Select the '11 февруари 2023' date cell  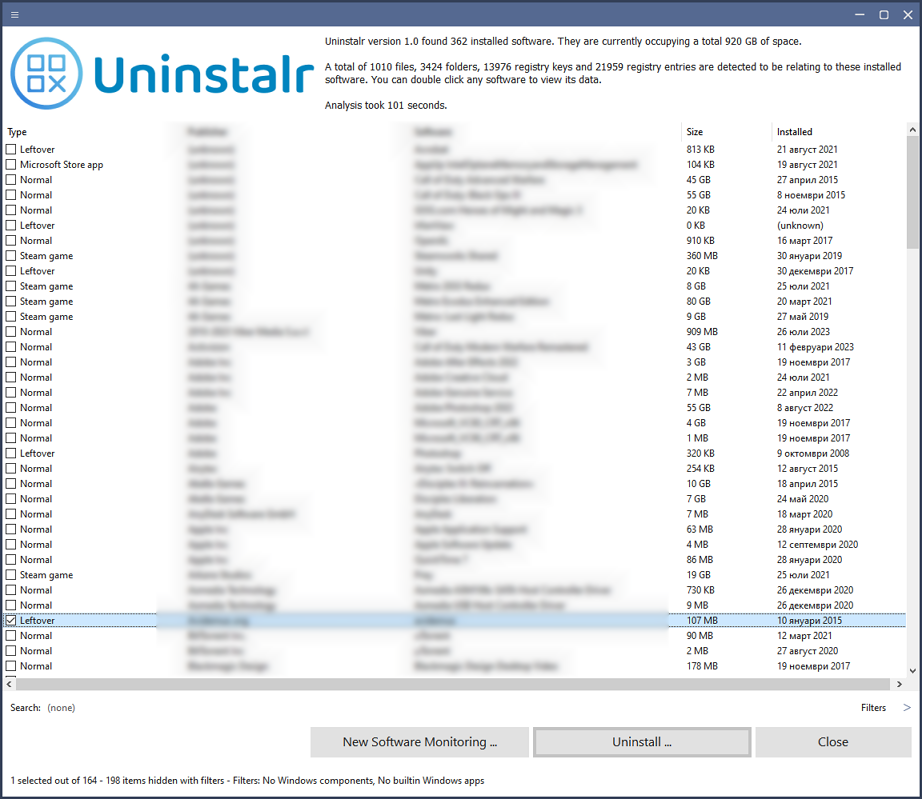pyautogui.click(x=815, y=347)
